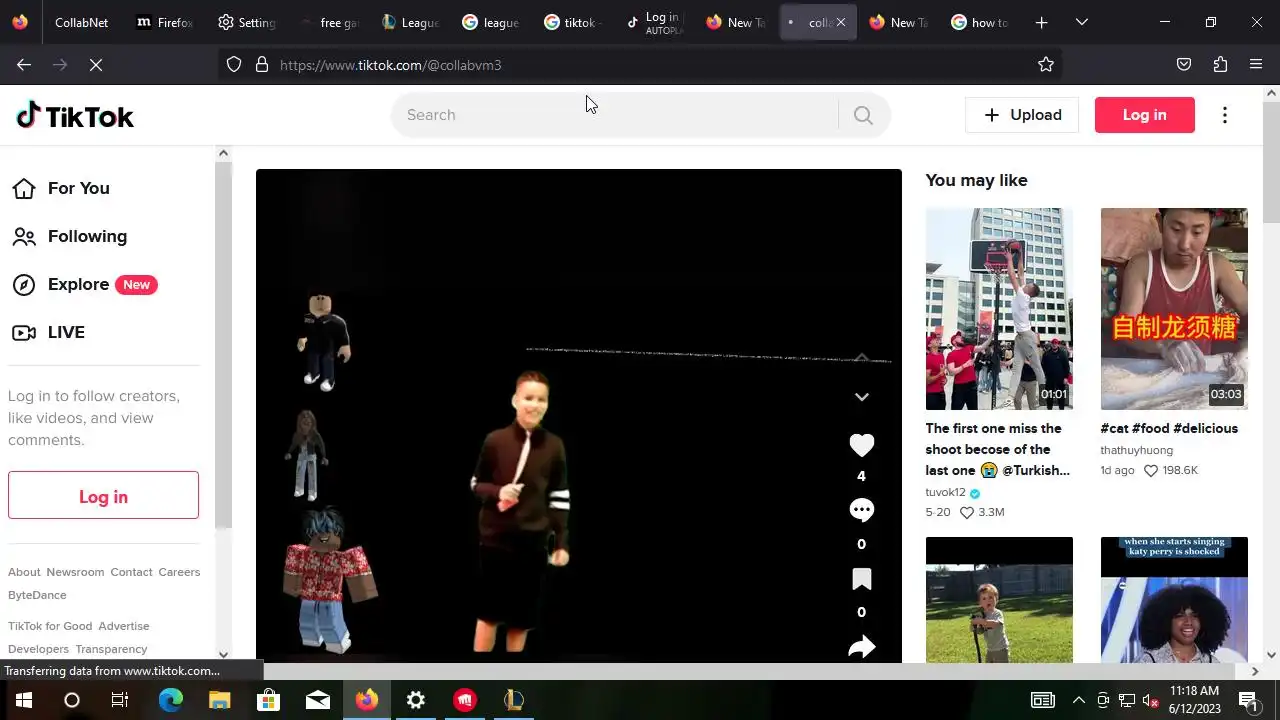This screenshot has height=720, width=1280.
Task: Switch to the tiktok Google search tab
Action: (573, 22)
